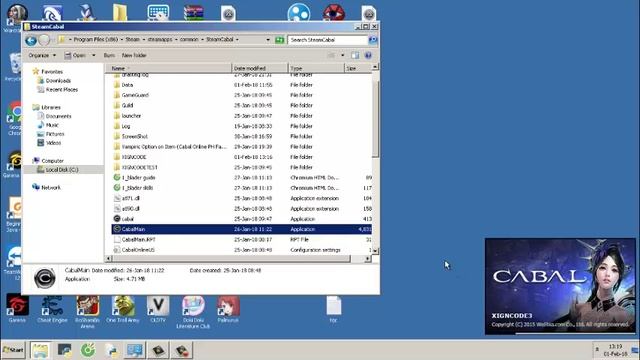Select the yellow folder icon on the desktop
The image size is (640, 360).
(120, 12)
